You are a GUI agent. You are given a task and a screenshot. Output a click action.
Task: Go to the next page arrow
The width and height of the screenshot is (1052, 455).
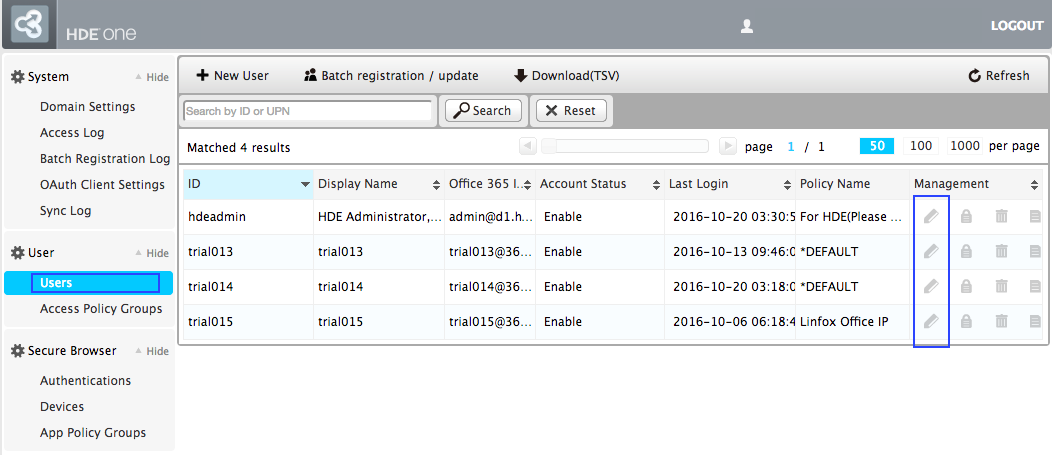click(728, 146)
